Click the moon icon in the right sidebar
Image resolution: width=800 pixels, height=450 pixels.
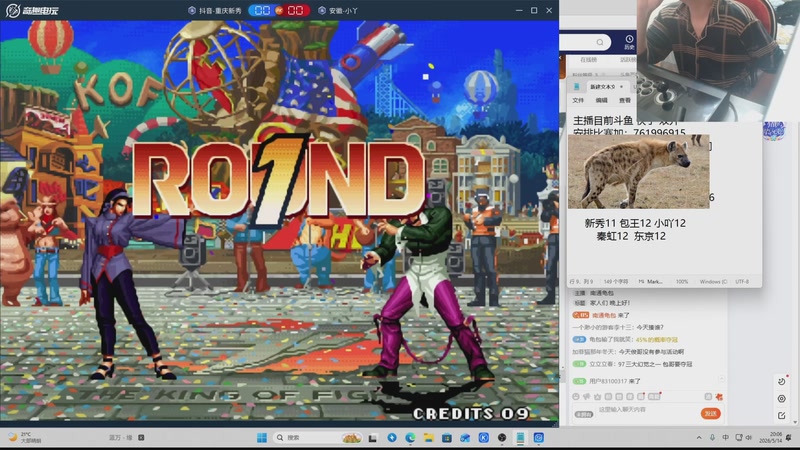point(782,382)
